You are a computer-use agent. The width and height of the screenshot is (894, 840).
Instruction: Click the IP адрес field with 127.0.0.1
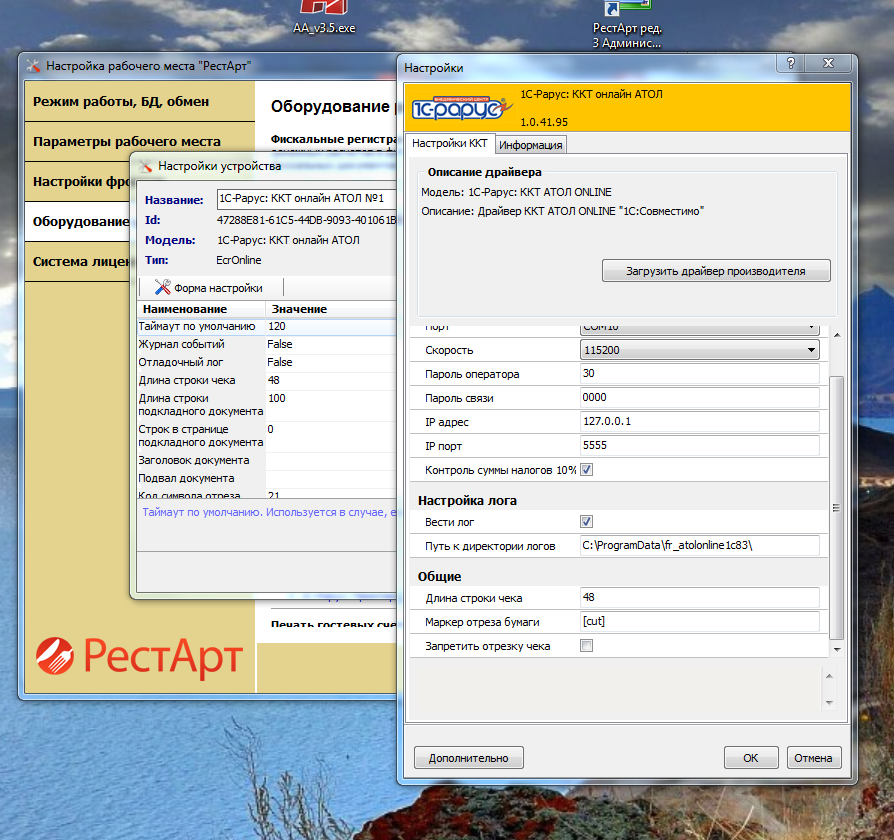pos(700,421)
